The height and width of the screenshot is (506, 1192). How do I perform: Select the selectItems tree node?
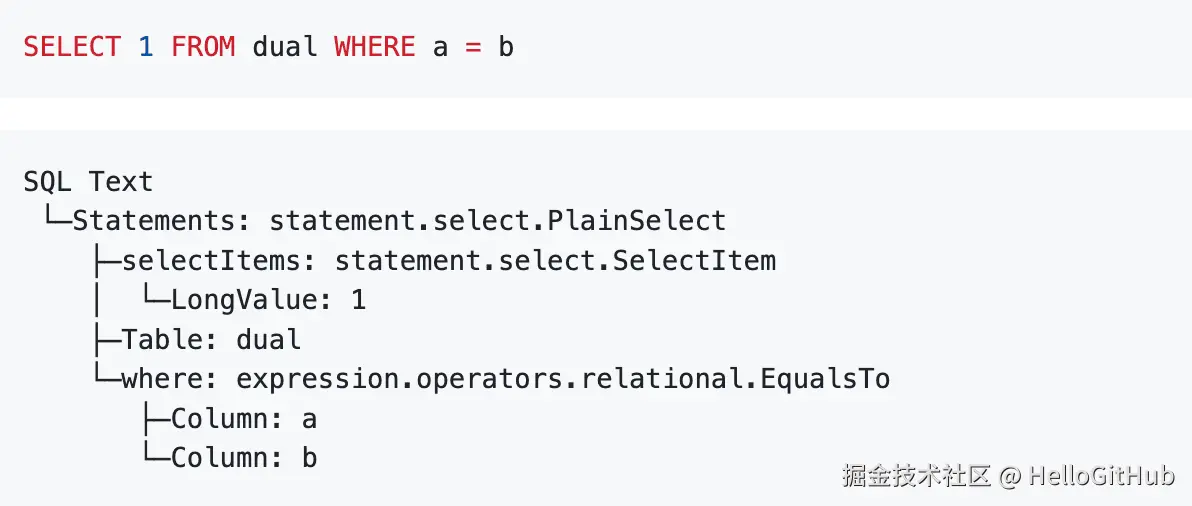pos(448,261)
